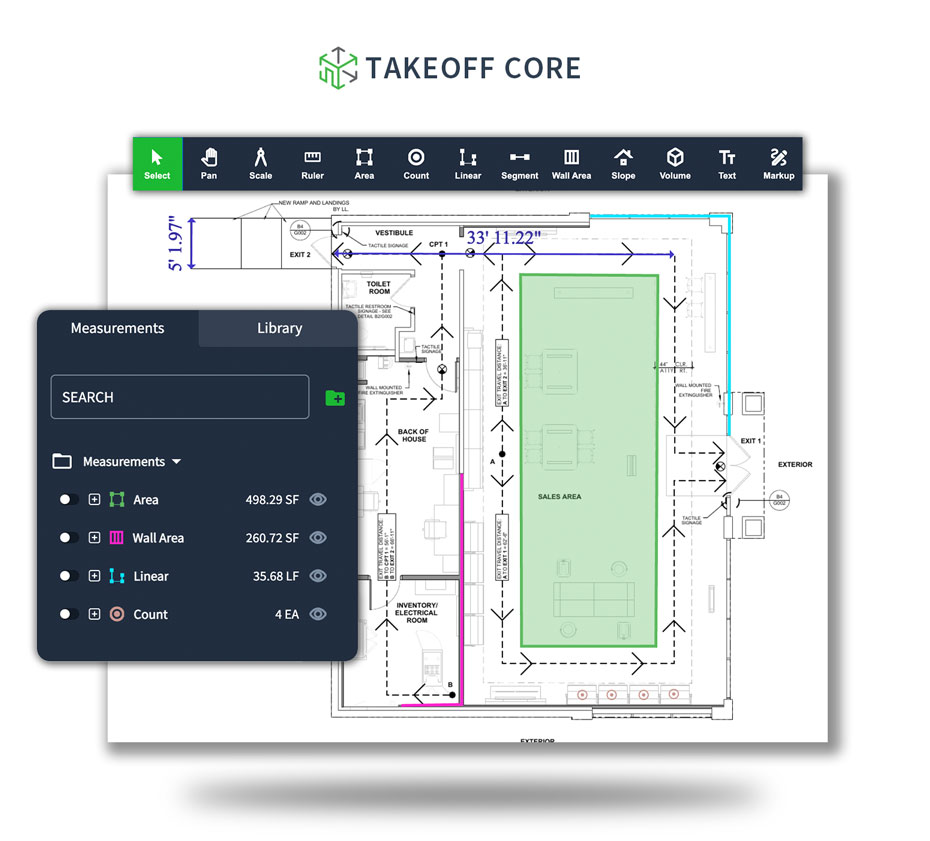This screenshot has height=841, width=930.
Task: Switch to the Library tab
Action: [x=279, y=328]
